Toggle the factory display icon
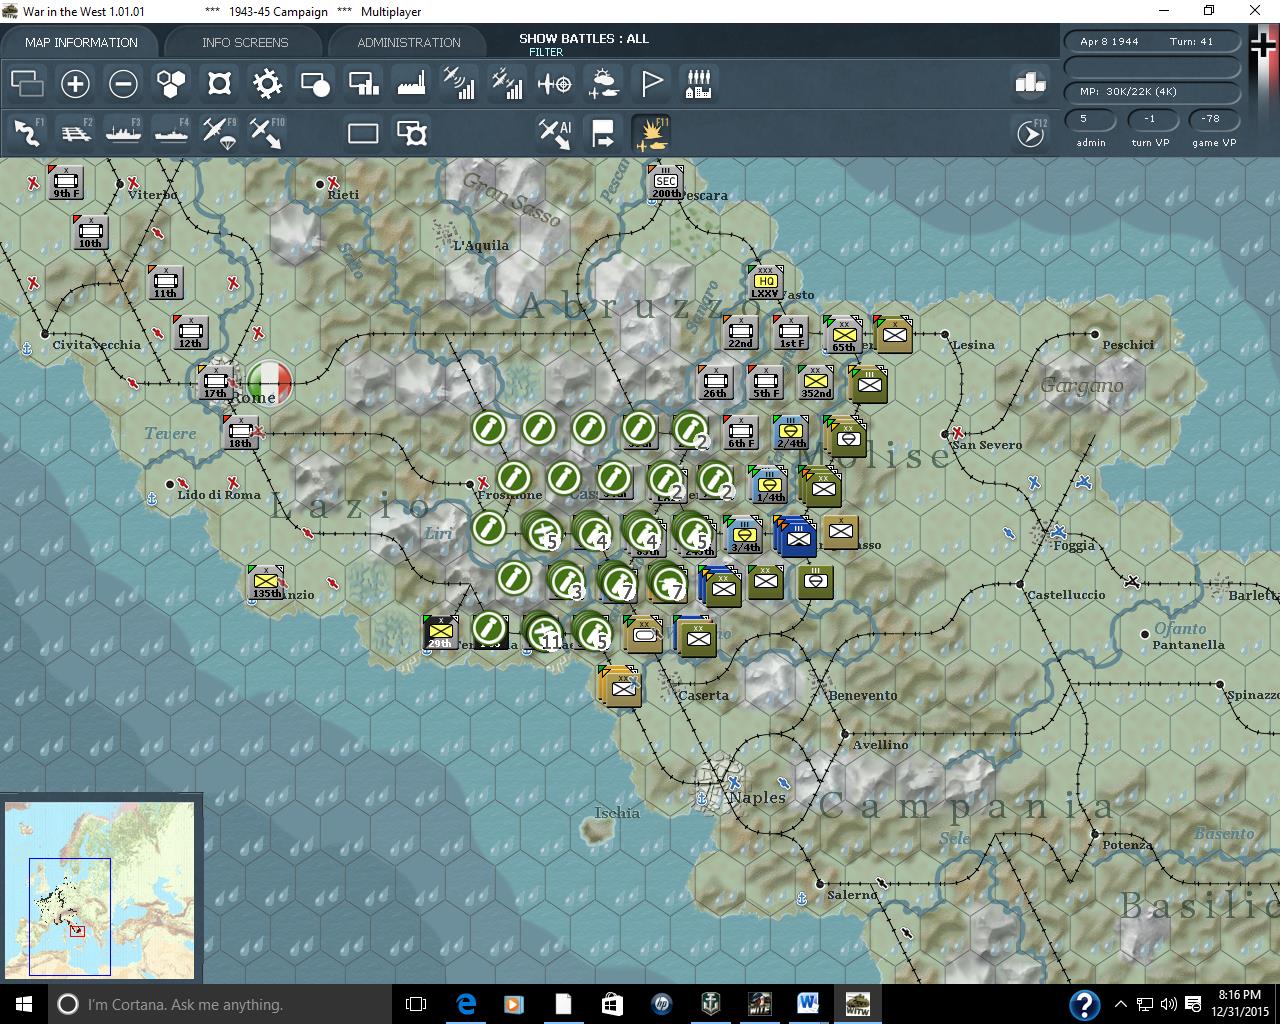The width and height of the screenshot is (1280, 1024). coord(411,84)
